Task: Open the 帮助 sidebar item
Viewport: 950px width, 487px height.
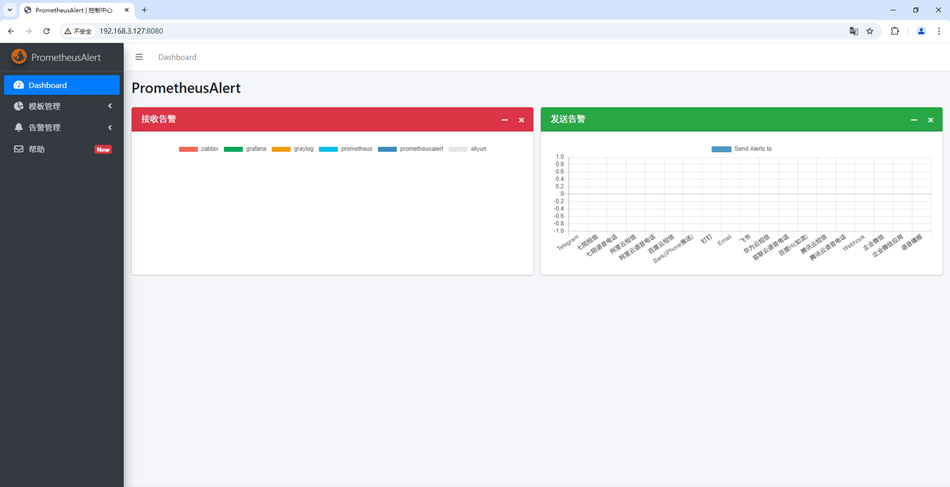Action: [x=62, y=149]
